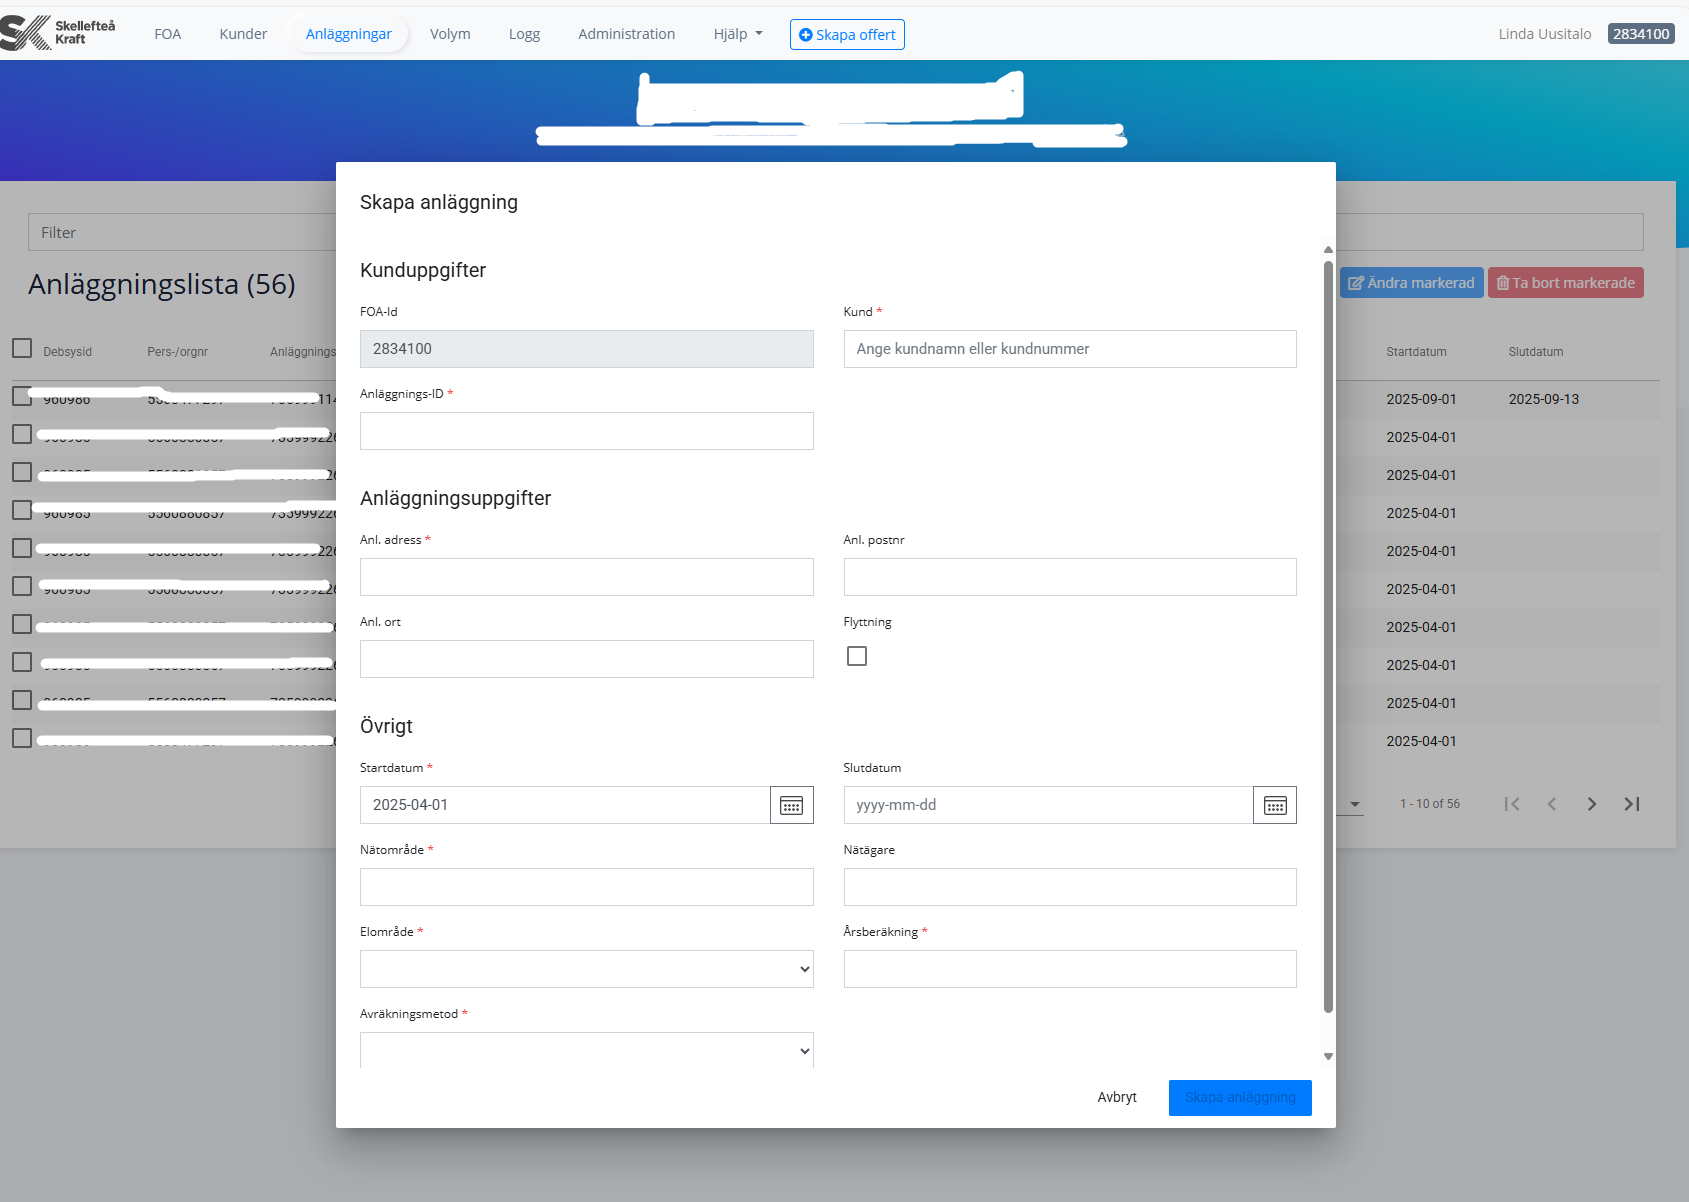Jump to last page of list
Screen dimensions: 1689x1202
[x=1631, y=804]
